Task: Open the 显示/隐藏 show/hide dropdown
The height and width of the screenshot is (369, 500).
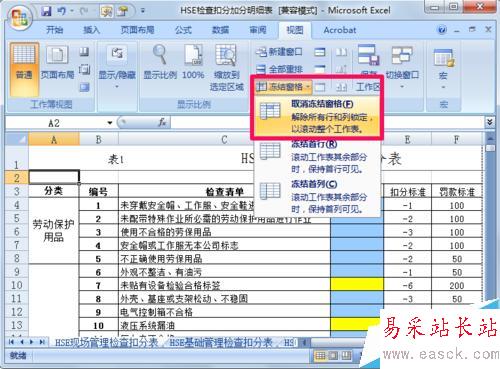Action: pos(117,68)
